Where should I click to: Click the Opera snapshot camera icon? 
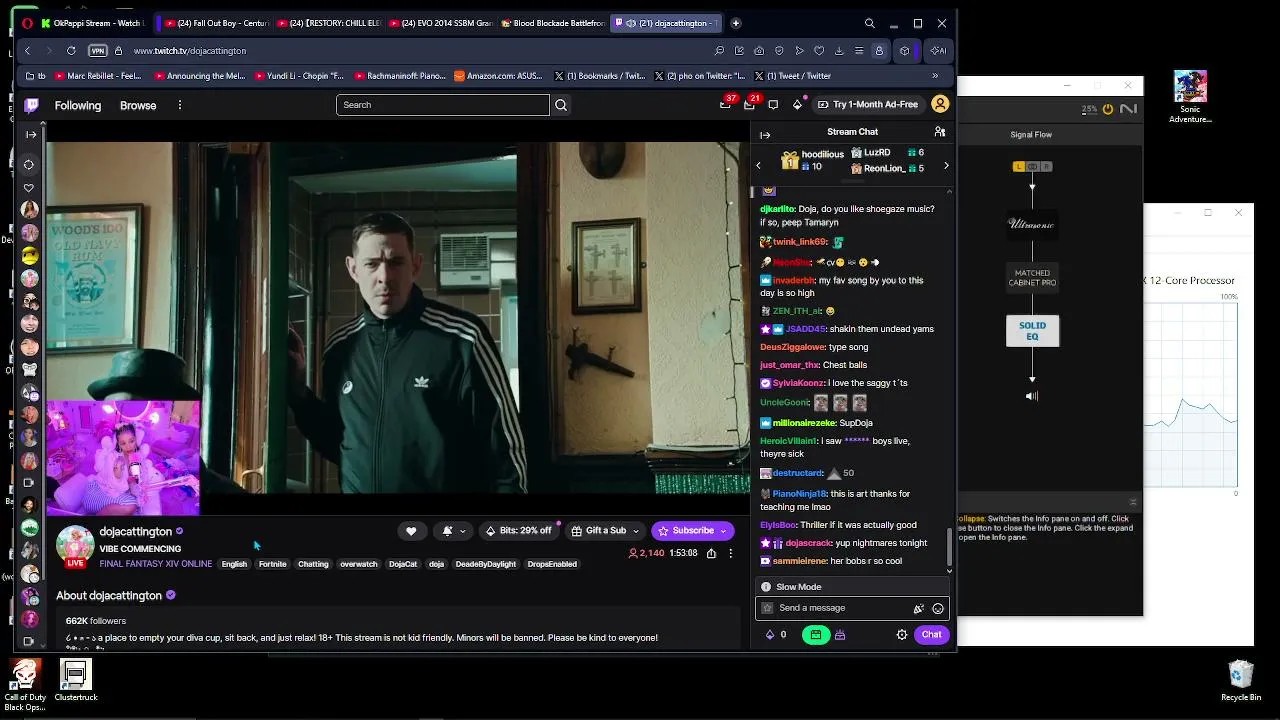pyautogui.click(x=759, y=51)
